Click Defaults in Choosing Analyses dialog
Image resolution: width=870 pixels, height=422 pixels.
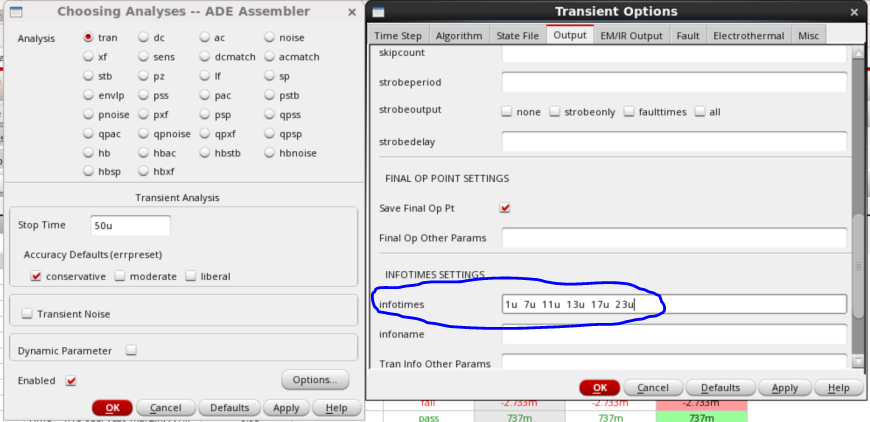pyautogui.click(x=229, y=408)
